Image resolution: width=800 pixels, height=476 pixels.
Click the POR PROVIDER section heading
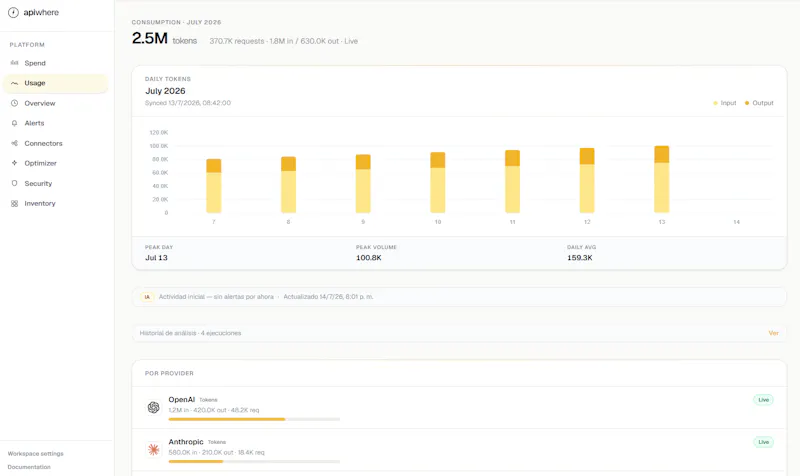169,373
